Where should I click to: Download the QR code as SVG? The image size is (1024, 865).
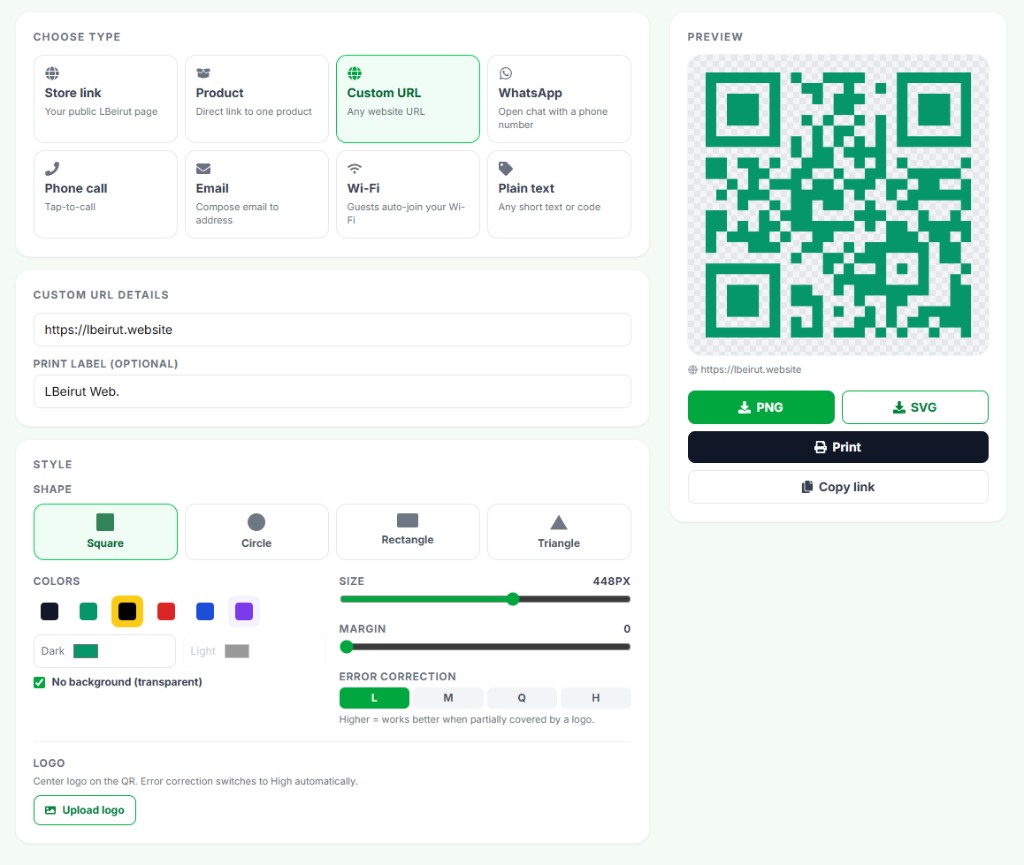click(915, 407)
